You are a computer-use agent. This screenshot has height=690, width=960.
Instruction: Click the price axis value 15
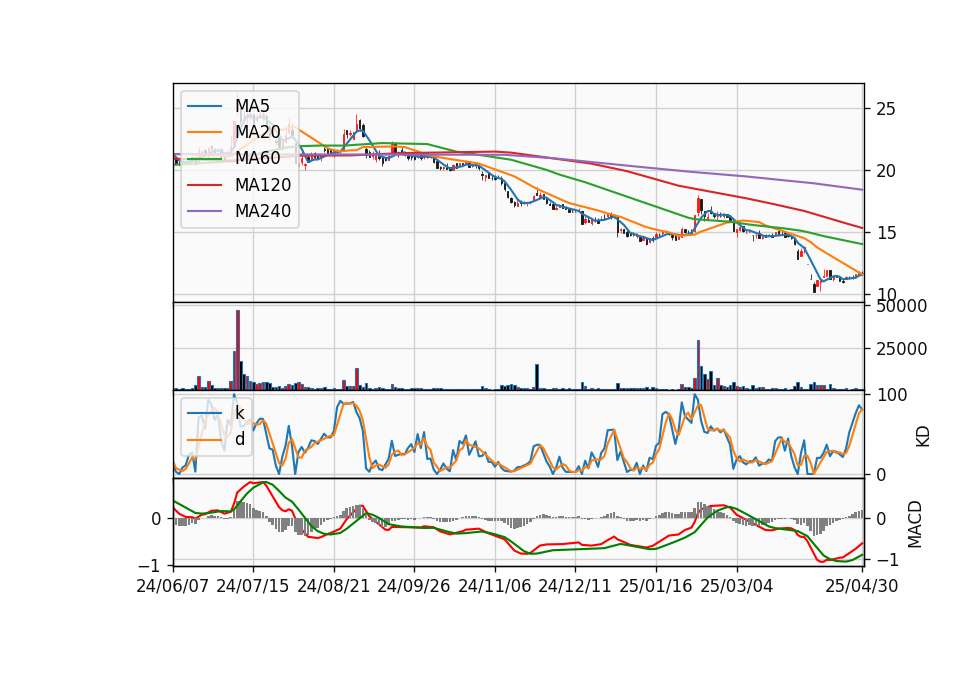pyautogui.click(x=885, y=233)
